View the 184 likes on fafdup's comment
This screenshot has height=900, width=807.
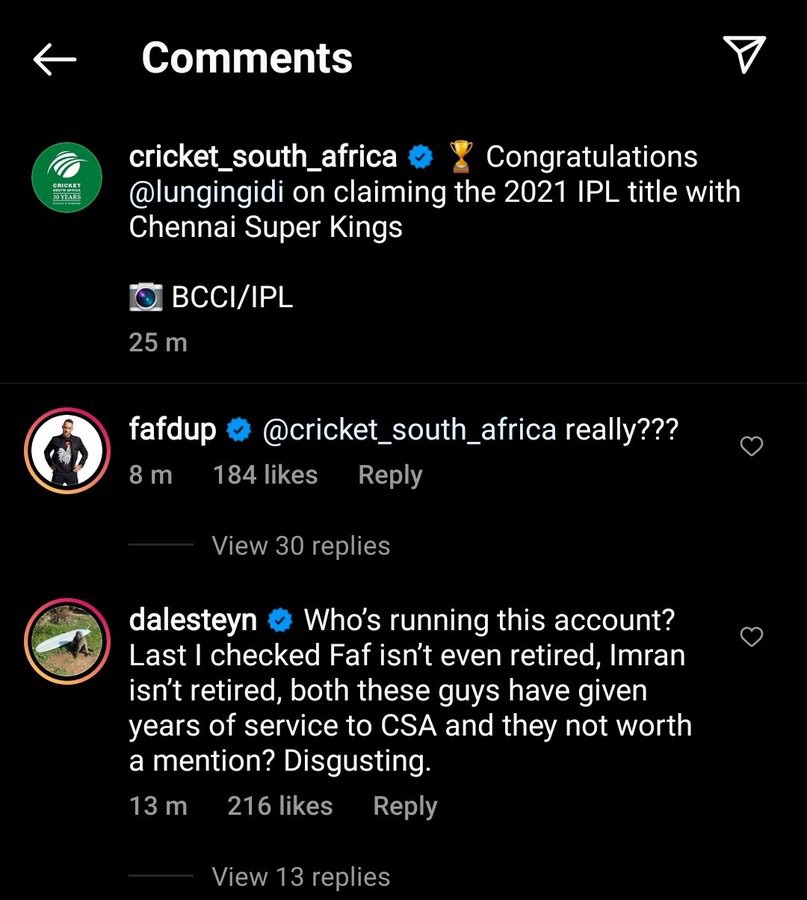[265, 476]
